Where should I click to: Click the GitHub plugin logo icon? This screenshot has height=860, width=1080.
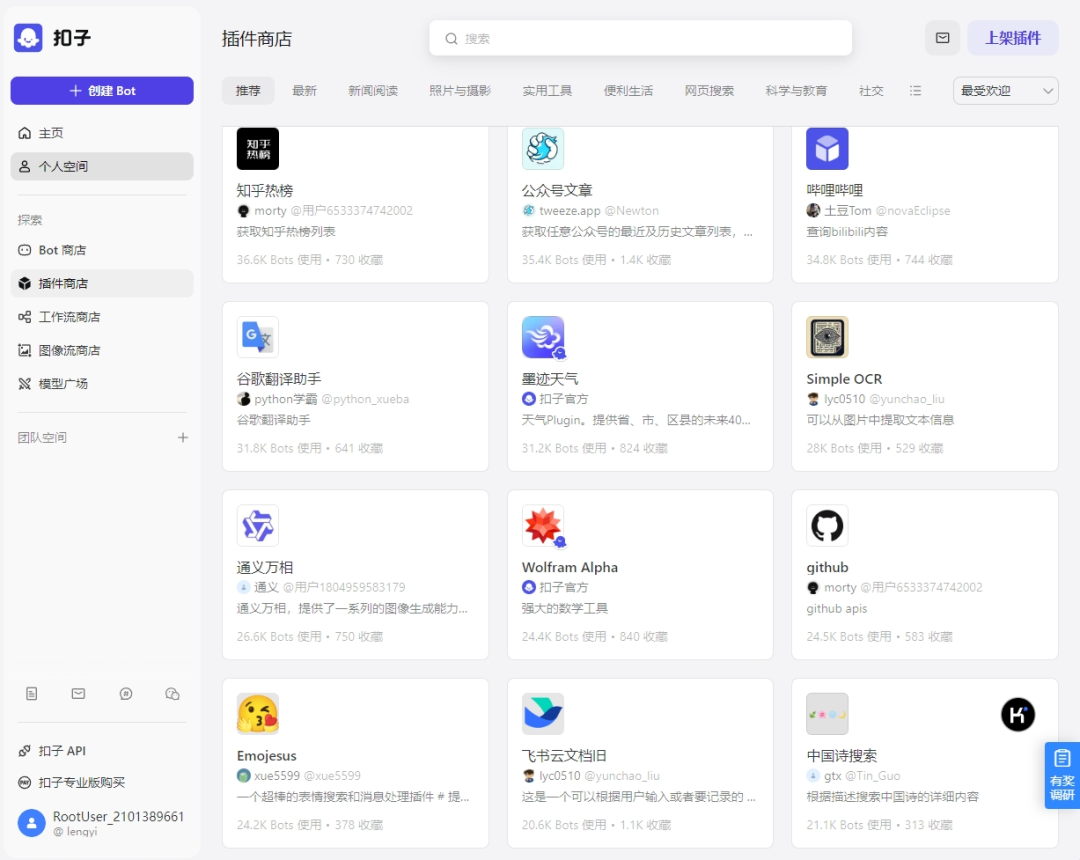(x=827, y=525)
